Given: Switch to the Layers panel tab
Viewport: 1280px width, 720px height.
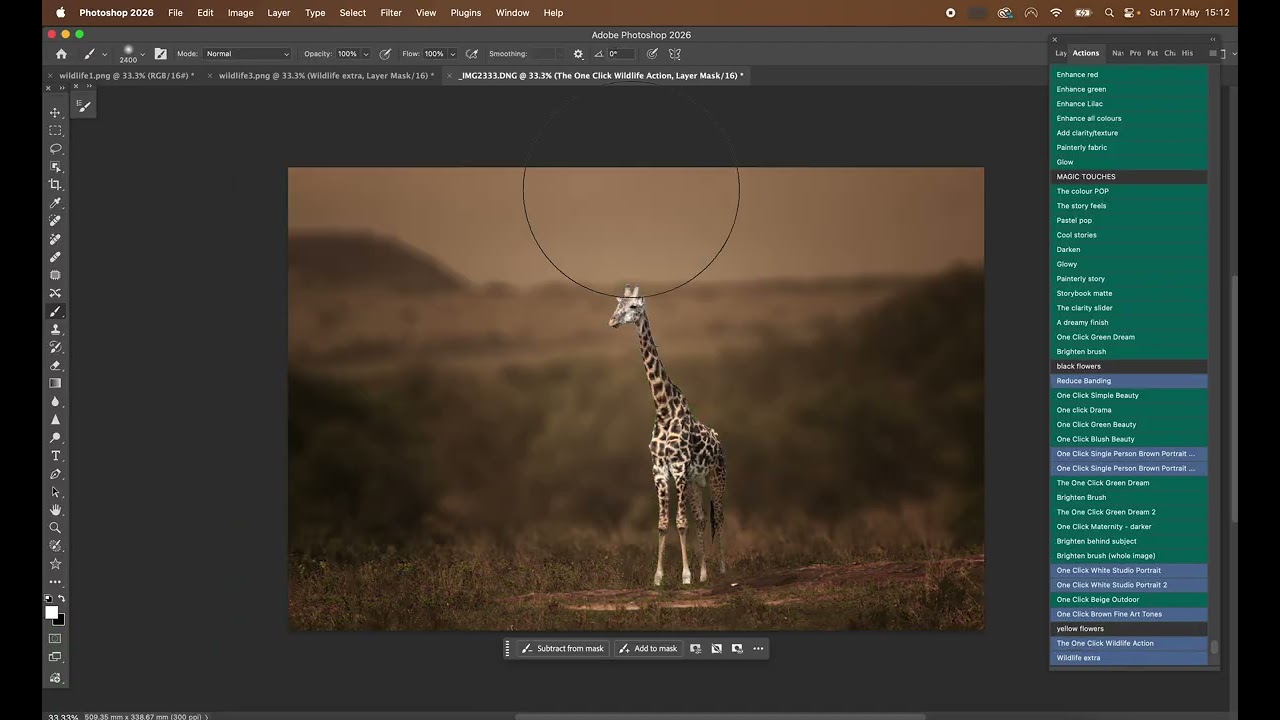Looking at the screenshot, I should point(1061,53).
